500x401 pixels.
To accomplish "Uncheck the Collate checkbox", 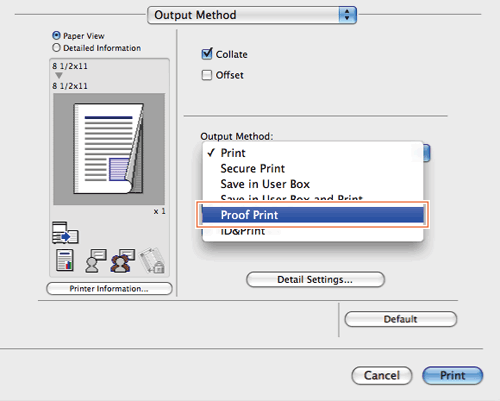I will (207, 54).
